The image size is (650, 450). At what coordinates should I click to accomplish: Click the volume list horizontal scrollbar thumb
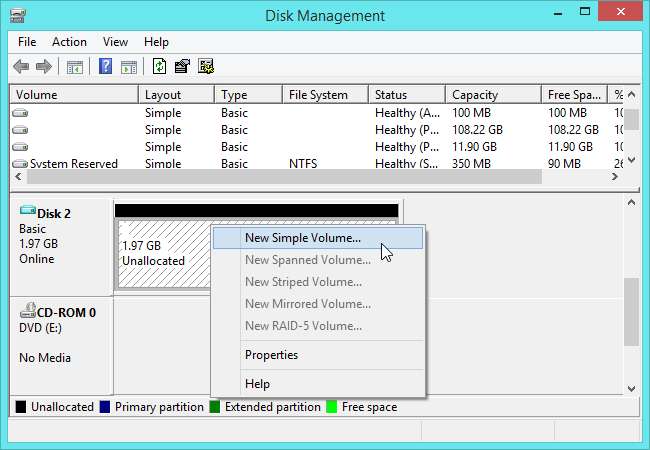(284, 177)
